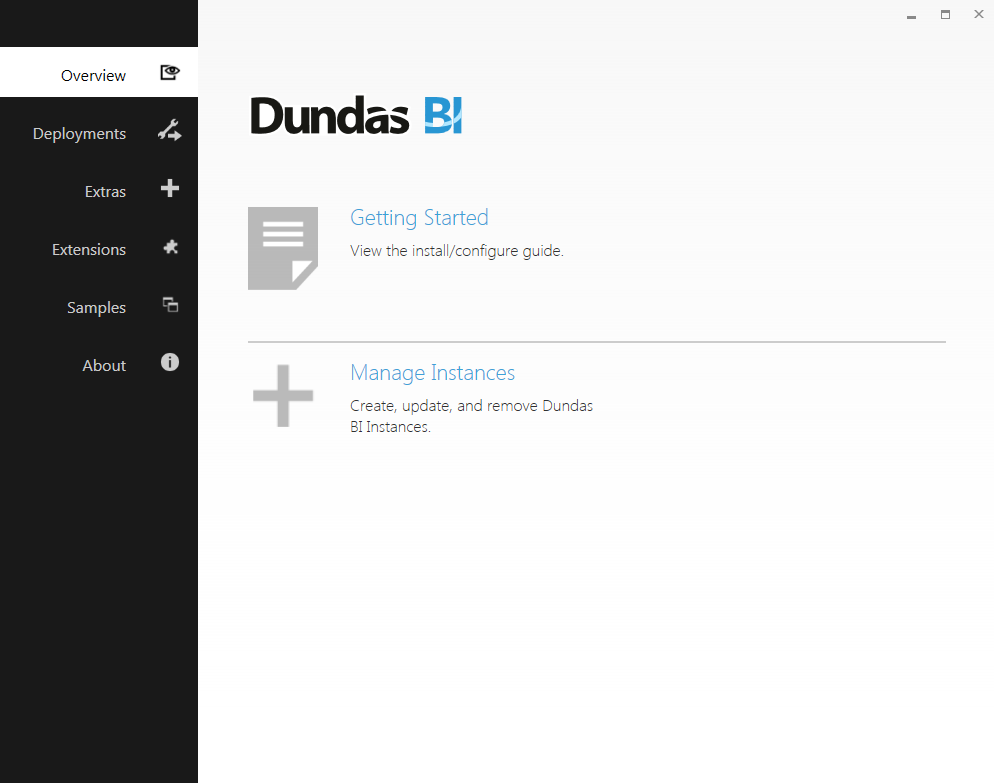
Task: Click the Extensions puzzle-piece icon
Action: (x=171, y=247)
